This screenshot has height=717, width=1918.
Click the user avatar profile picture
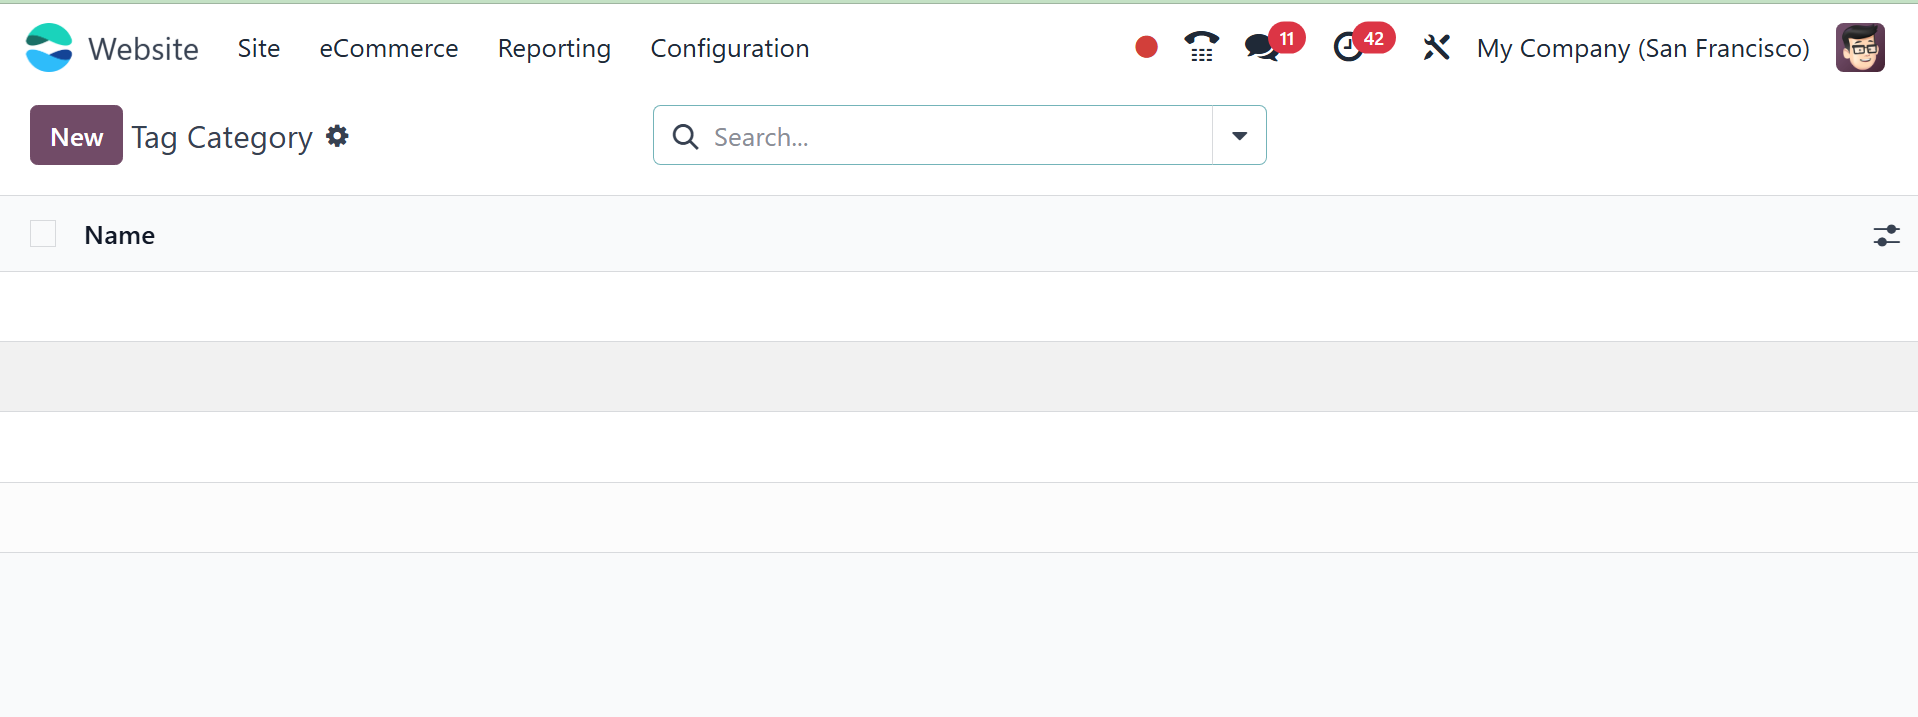point(1859,48)
